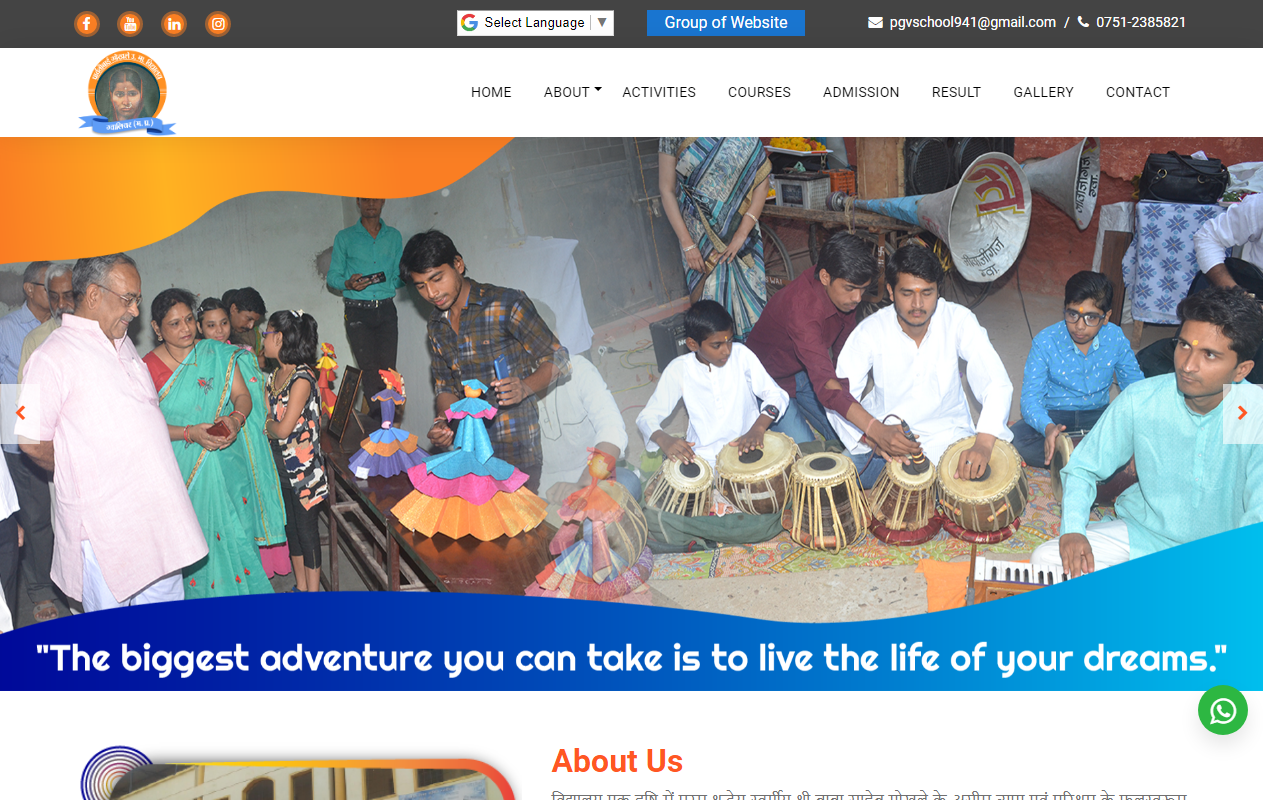
Task: Open the YouTube social icon
Action: (x=130, y=23)
